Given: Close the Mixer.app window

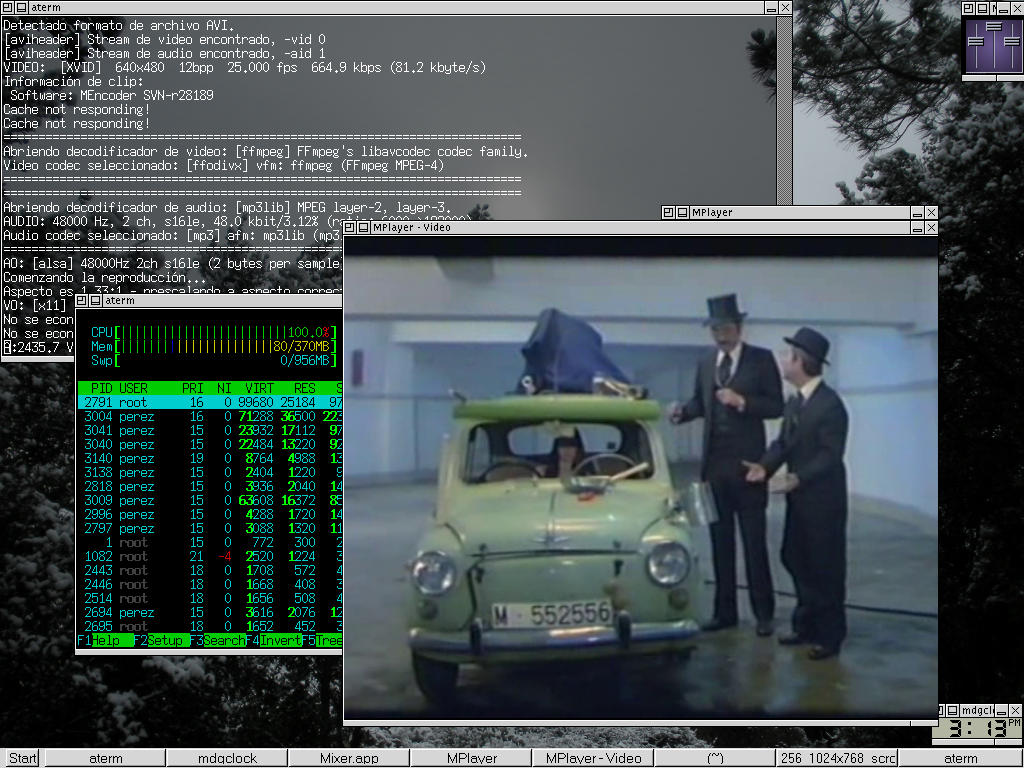Looking at the screenshot, I should pyautogui.click(x=1017, y=8).
